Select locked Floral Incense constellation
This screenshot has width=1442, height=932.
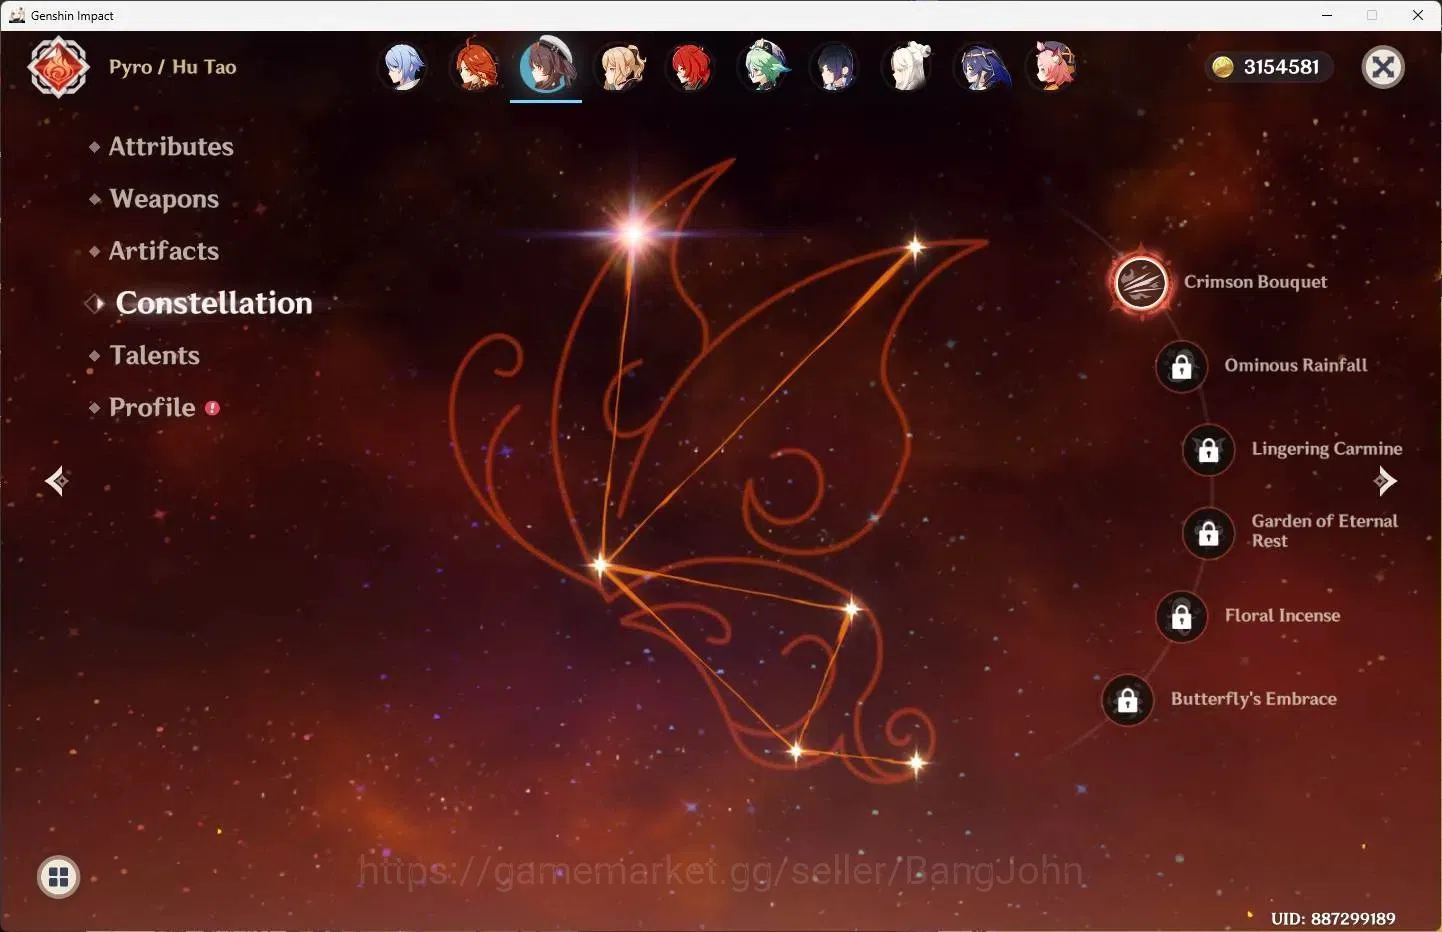point(1182,616)
